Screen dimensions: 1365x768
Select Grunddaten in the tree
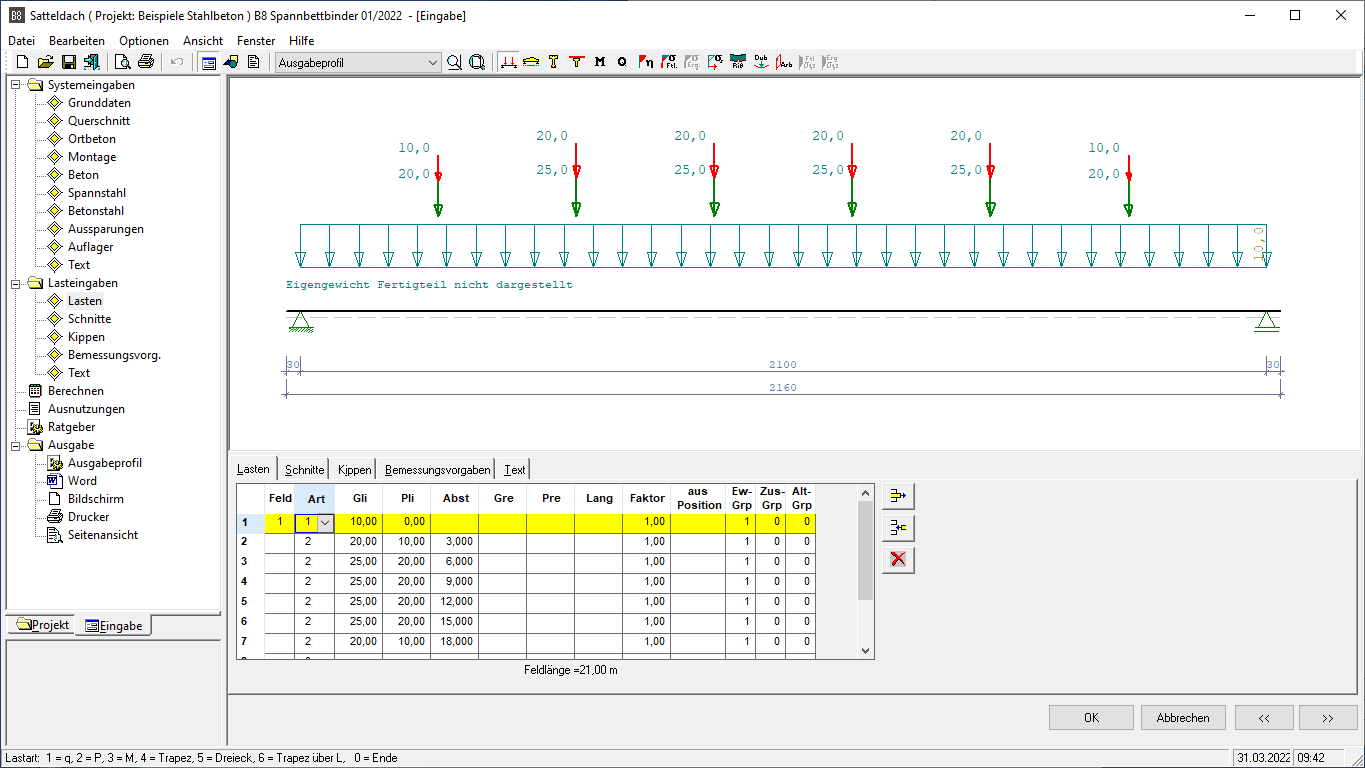[x=99, y=103]
